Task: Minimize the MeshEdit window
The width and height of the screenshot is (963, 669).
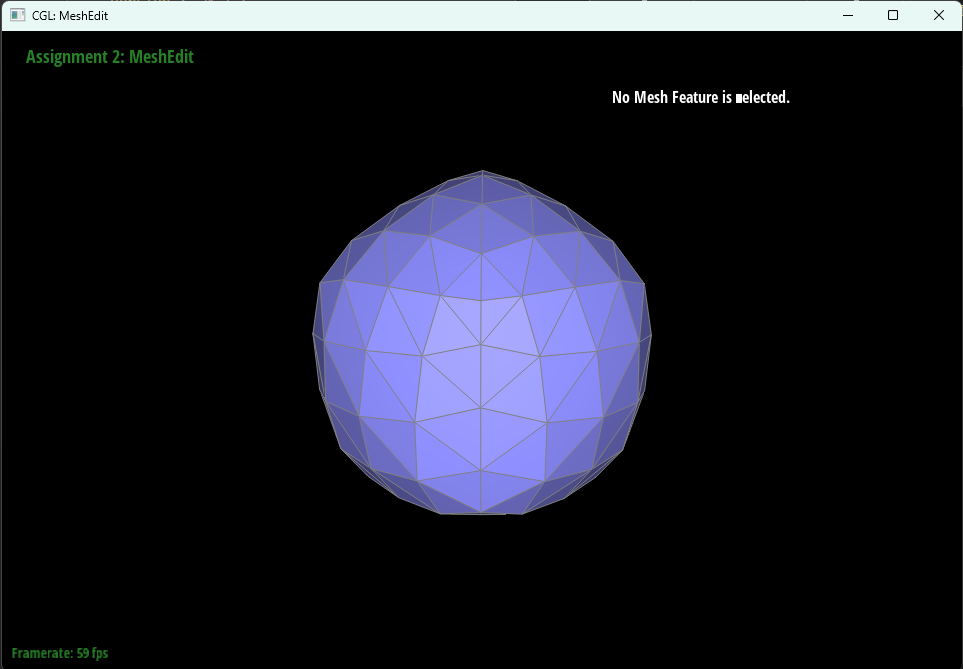Action: click(847, 15)
